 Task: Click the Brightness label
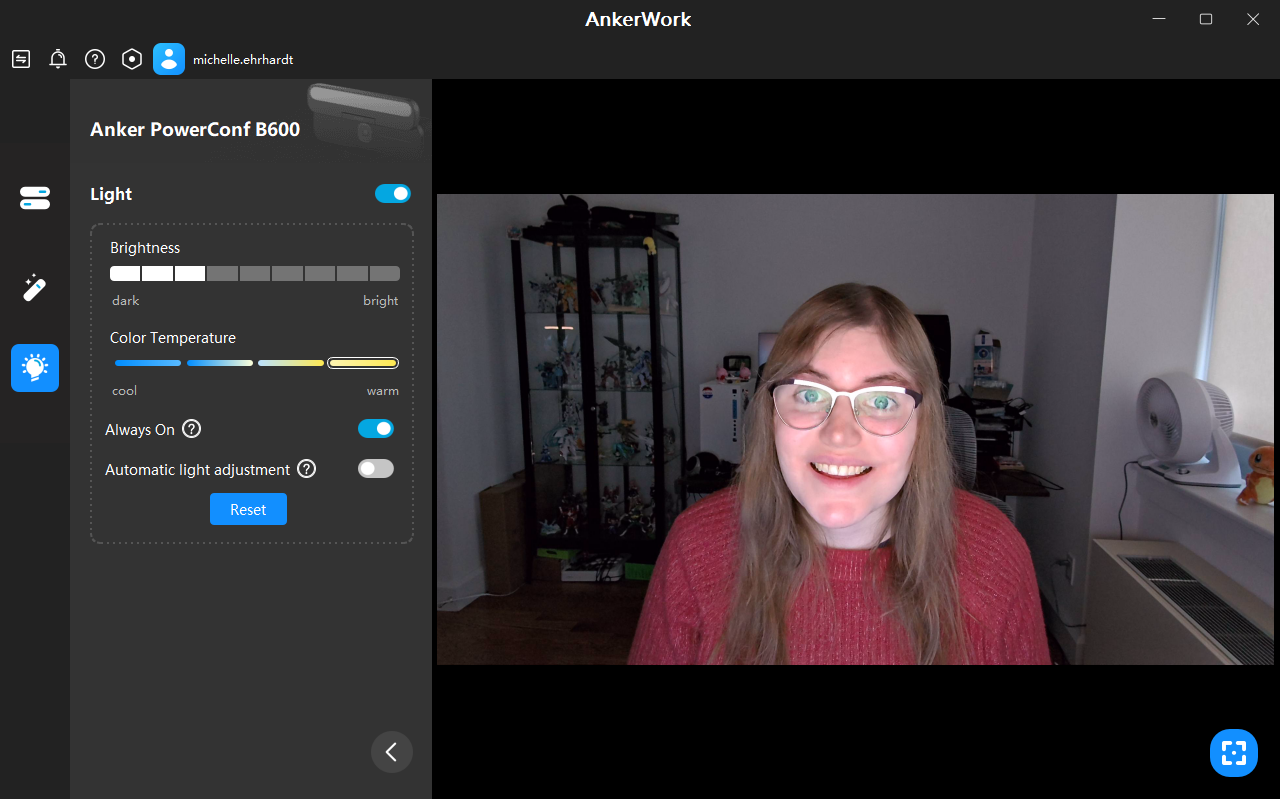pos(145,248)
